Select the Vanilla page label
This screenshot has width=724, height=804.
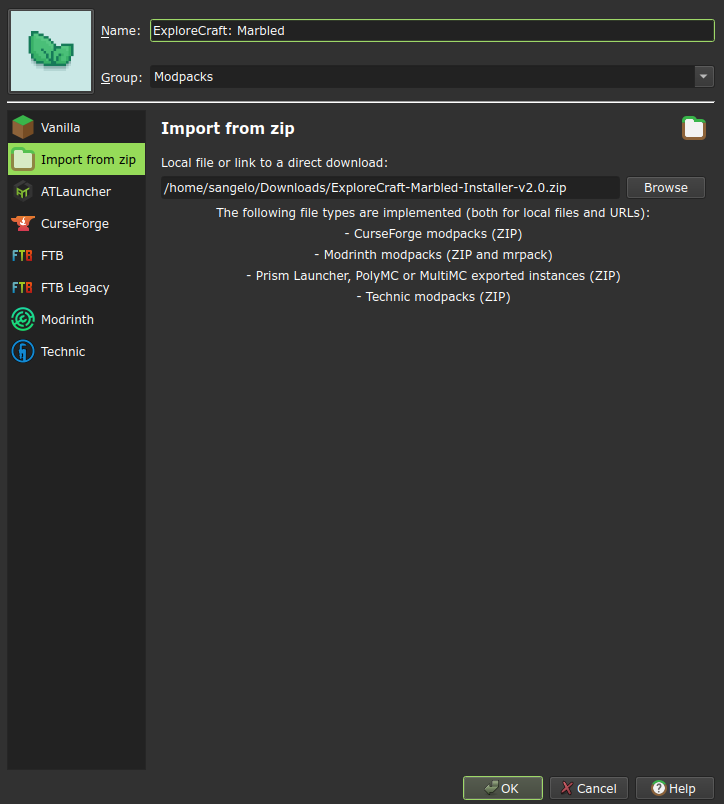[x=61, y=128]
